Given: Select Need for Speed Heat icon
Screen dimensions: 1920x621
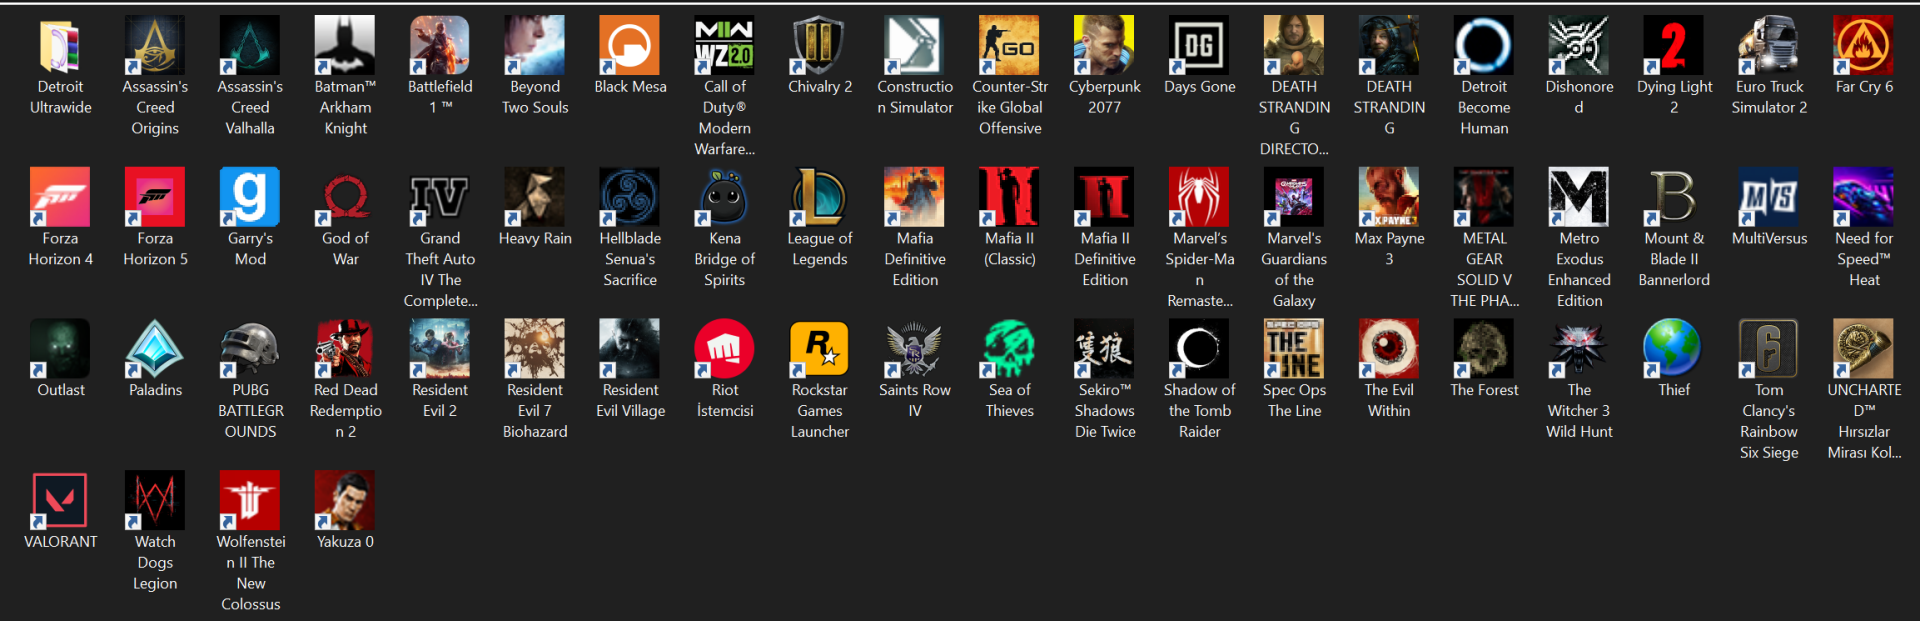Looking at the screenshot, I should pyautogui.click(x=1864, y=197).
